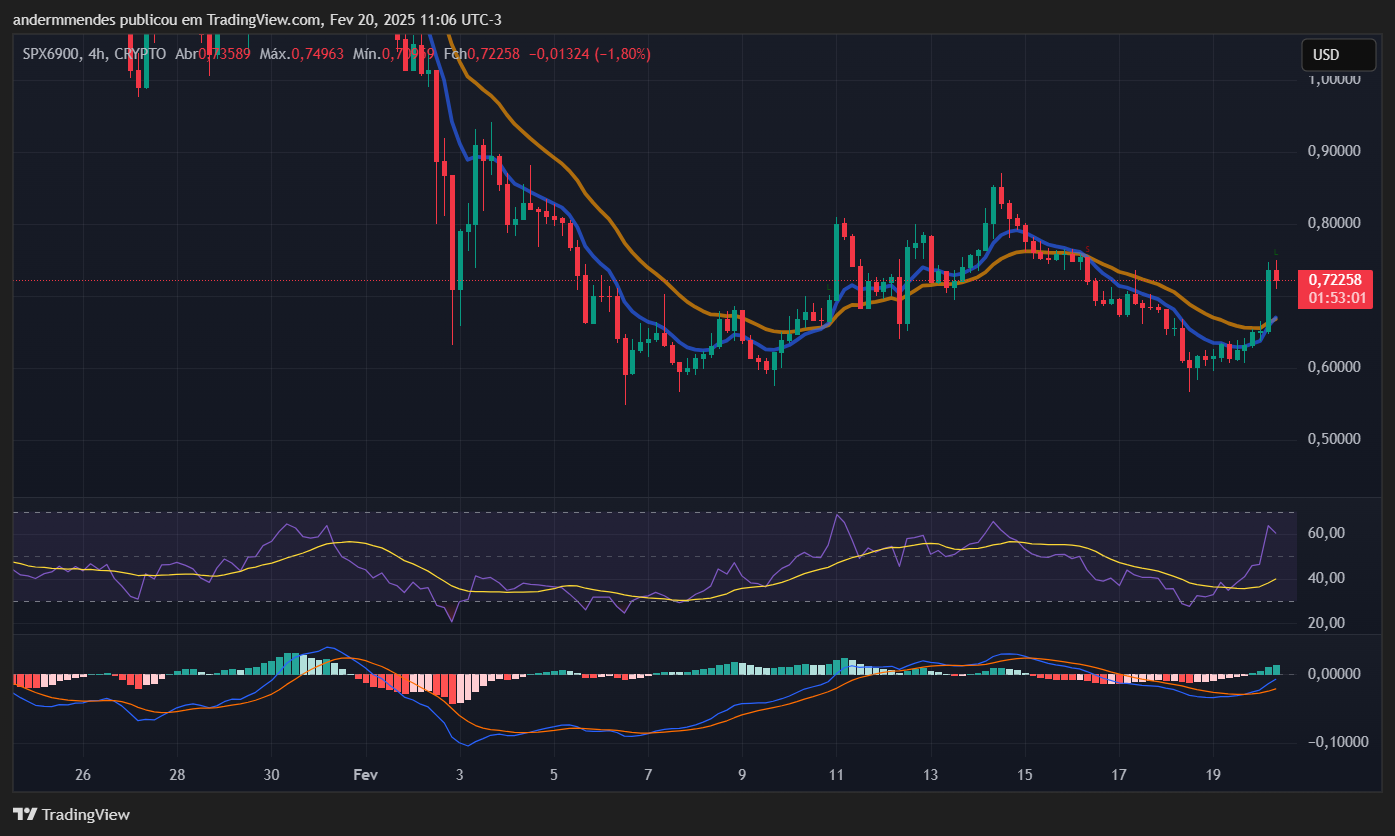Screen dimensions: 1395x836
Task: Click the 26 date label
Action: [x=83, y=775]
